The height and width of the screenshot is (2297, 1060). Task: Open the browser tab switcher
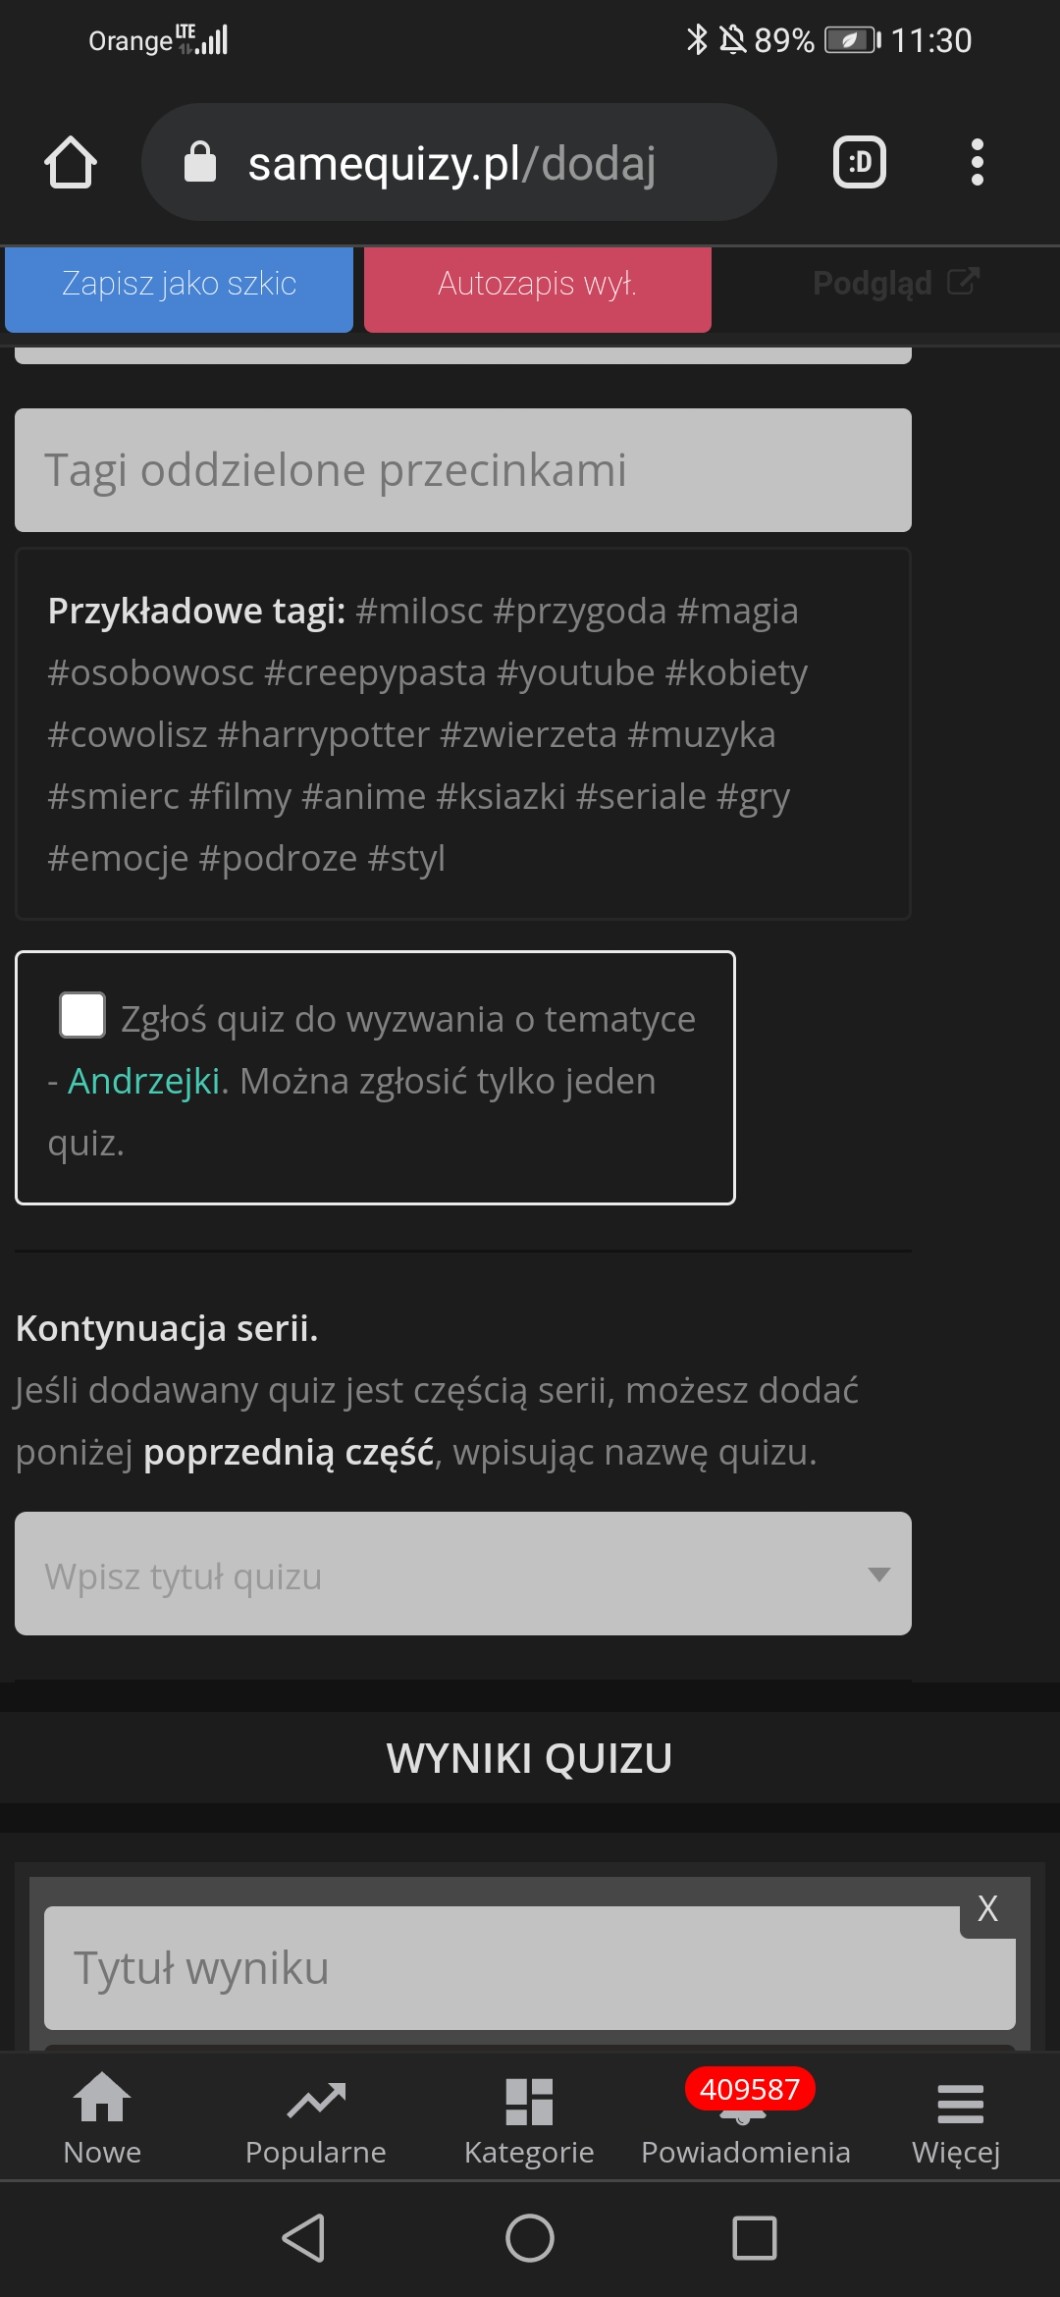[859, 162]
